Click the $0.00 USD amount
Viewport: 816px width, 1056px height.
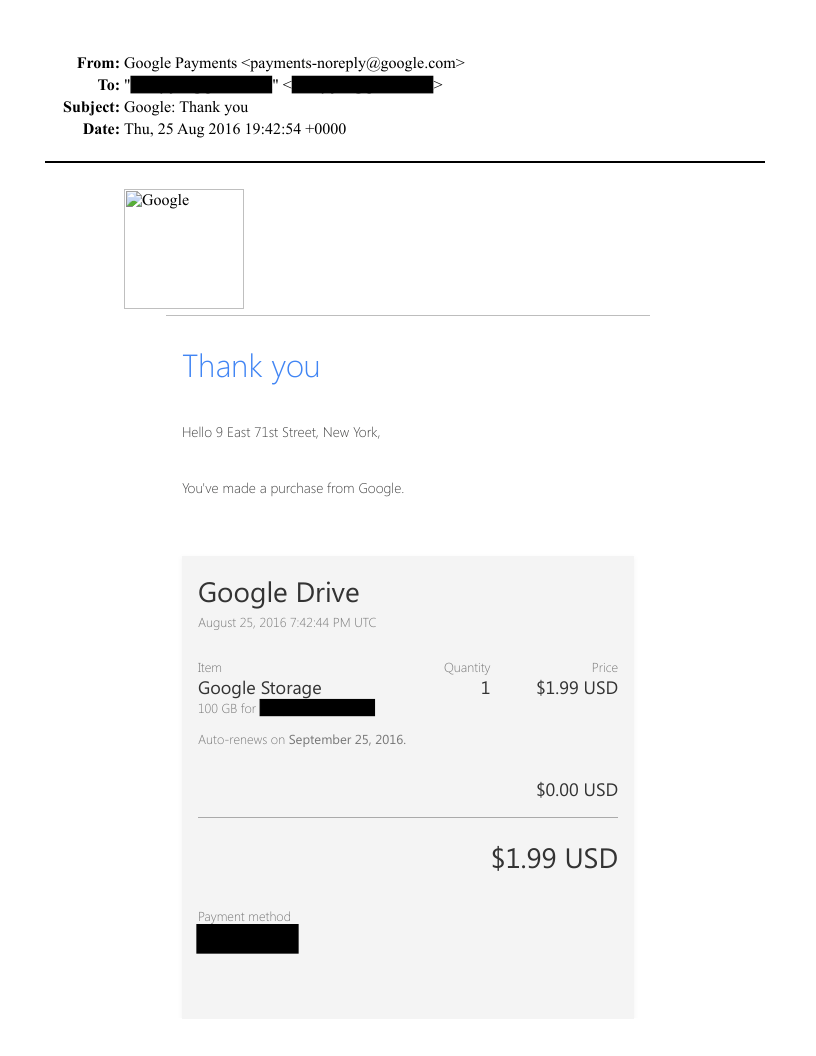point(576,790)
